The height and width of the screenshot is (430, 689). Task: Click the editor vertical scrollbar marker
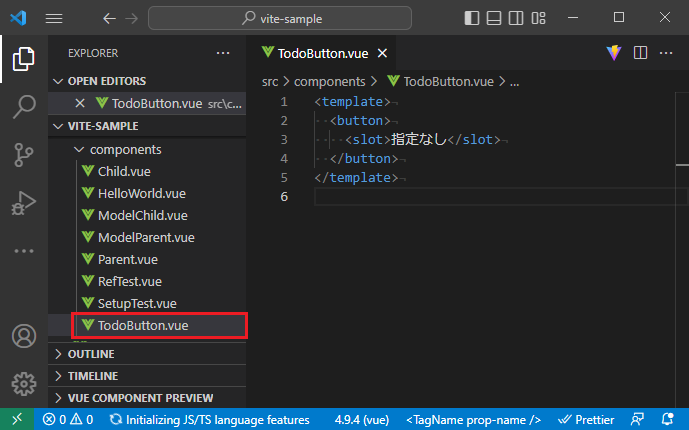682,165
